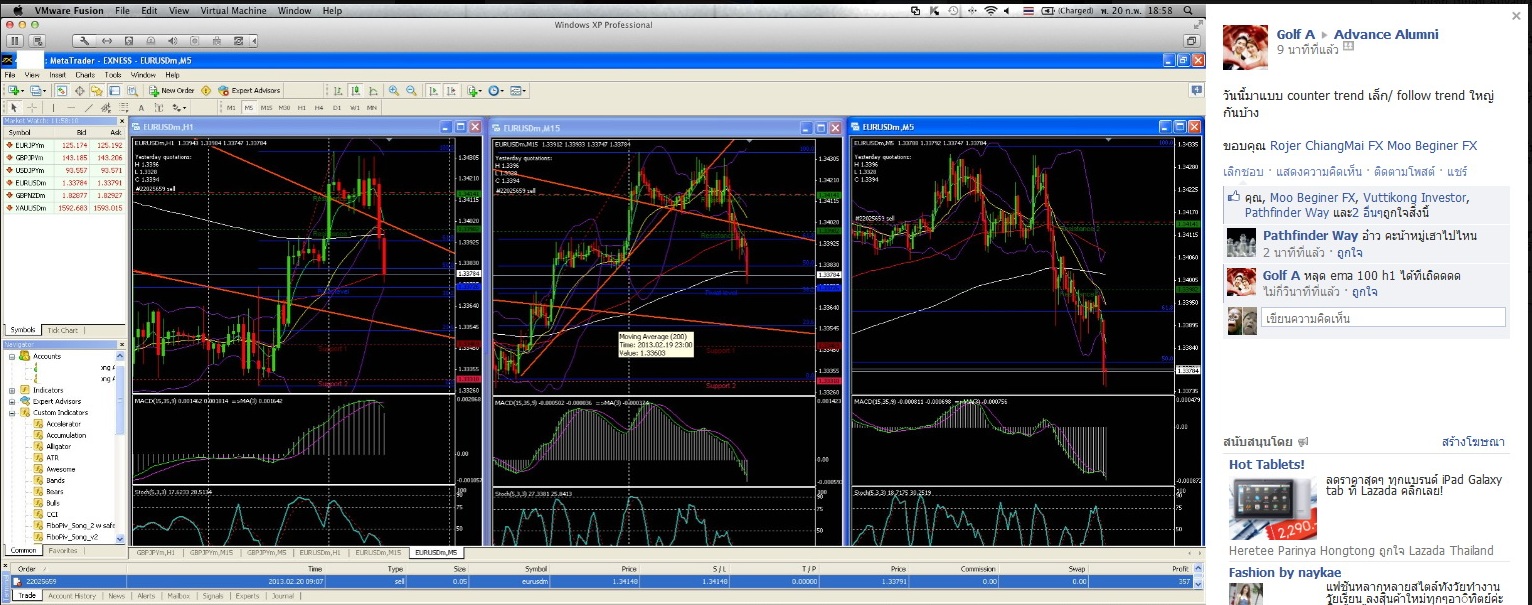This screenshot has width=1532, height=605.
Task: Expand the Indicators tree node
Action: tap(12, 390)
